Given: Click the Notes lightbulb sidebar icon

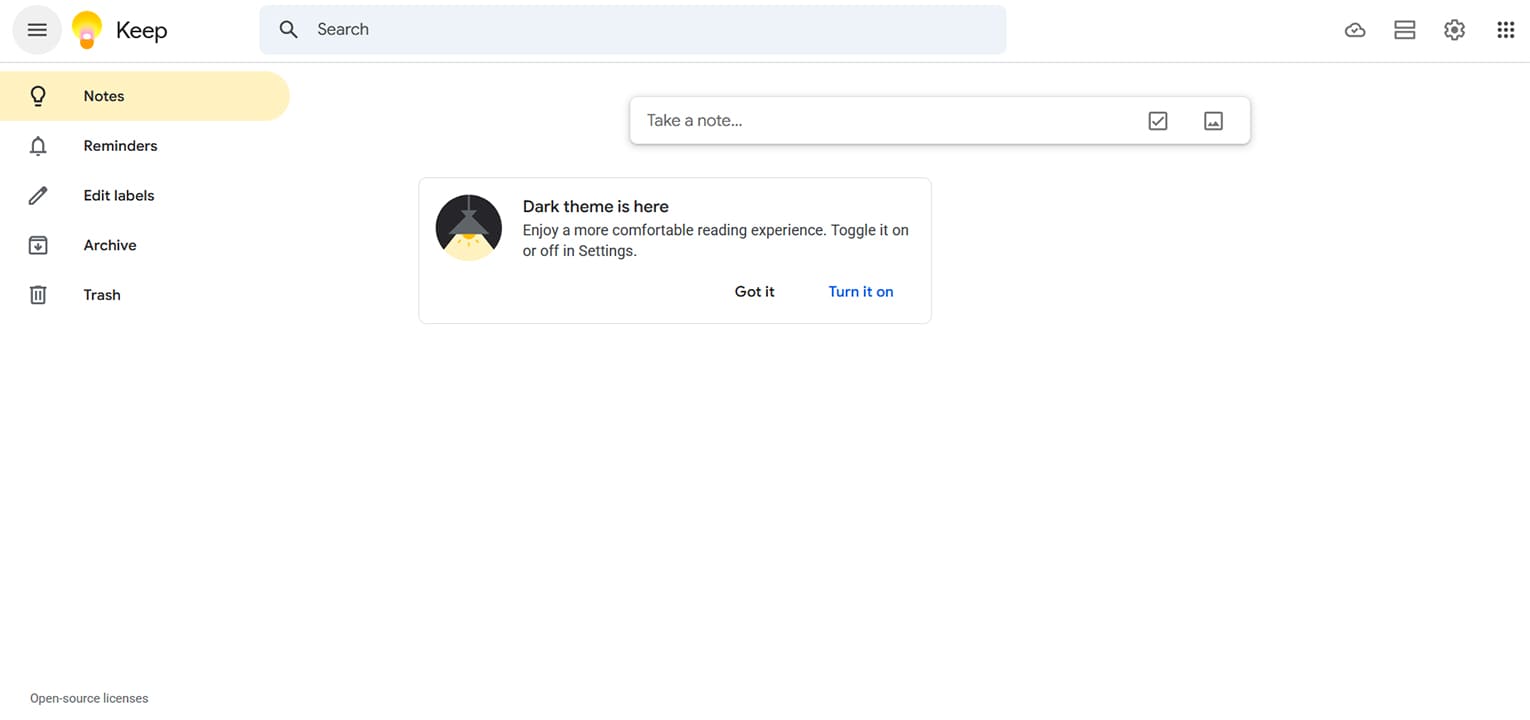Looking at the screenshot, I should click(38, 96).
